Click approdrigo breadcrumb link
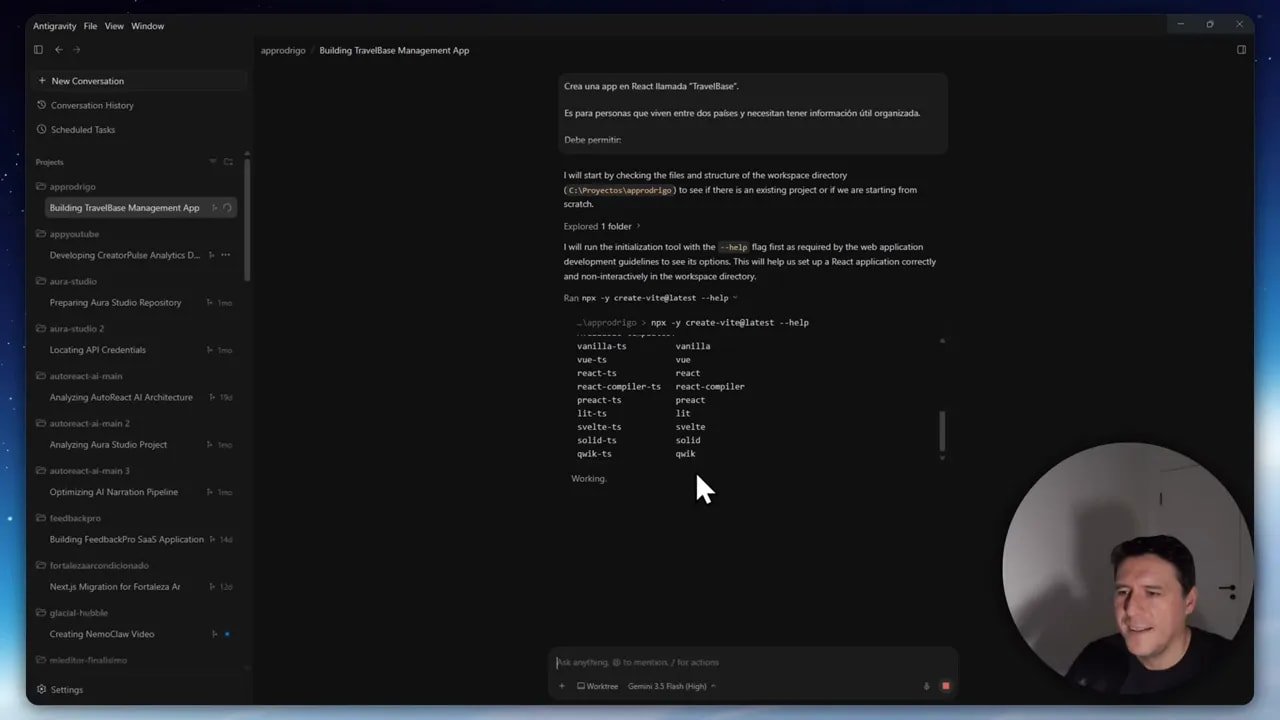 pos(283,50)
